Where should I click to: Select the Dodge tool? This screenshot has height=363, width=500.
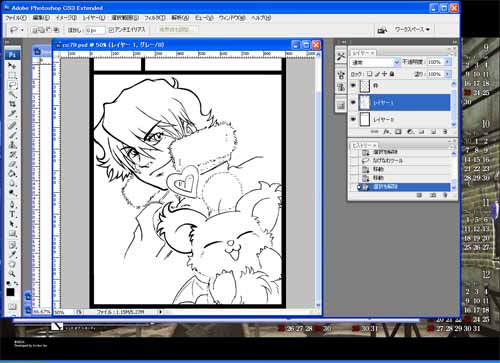pyautogui.click(x=12, y=193)
